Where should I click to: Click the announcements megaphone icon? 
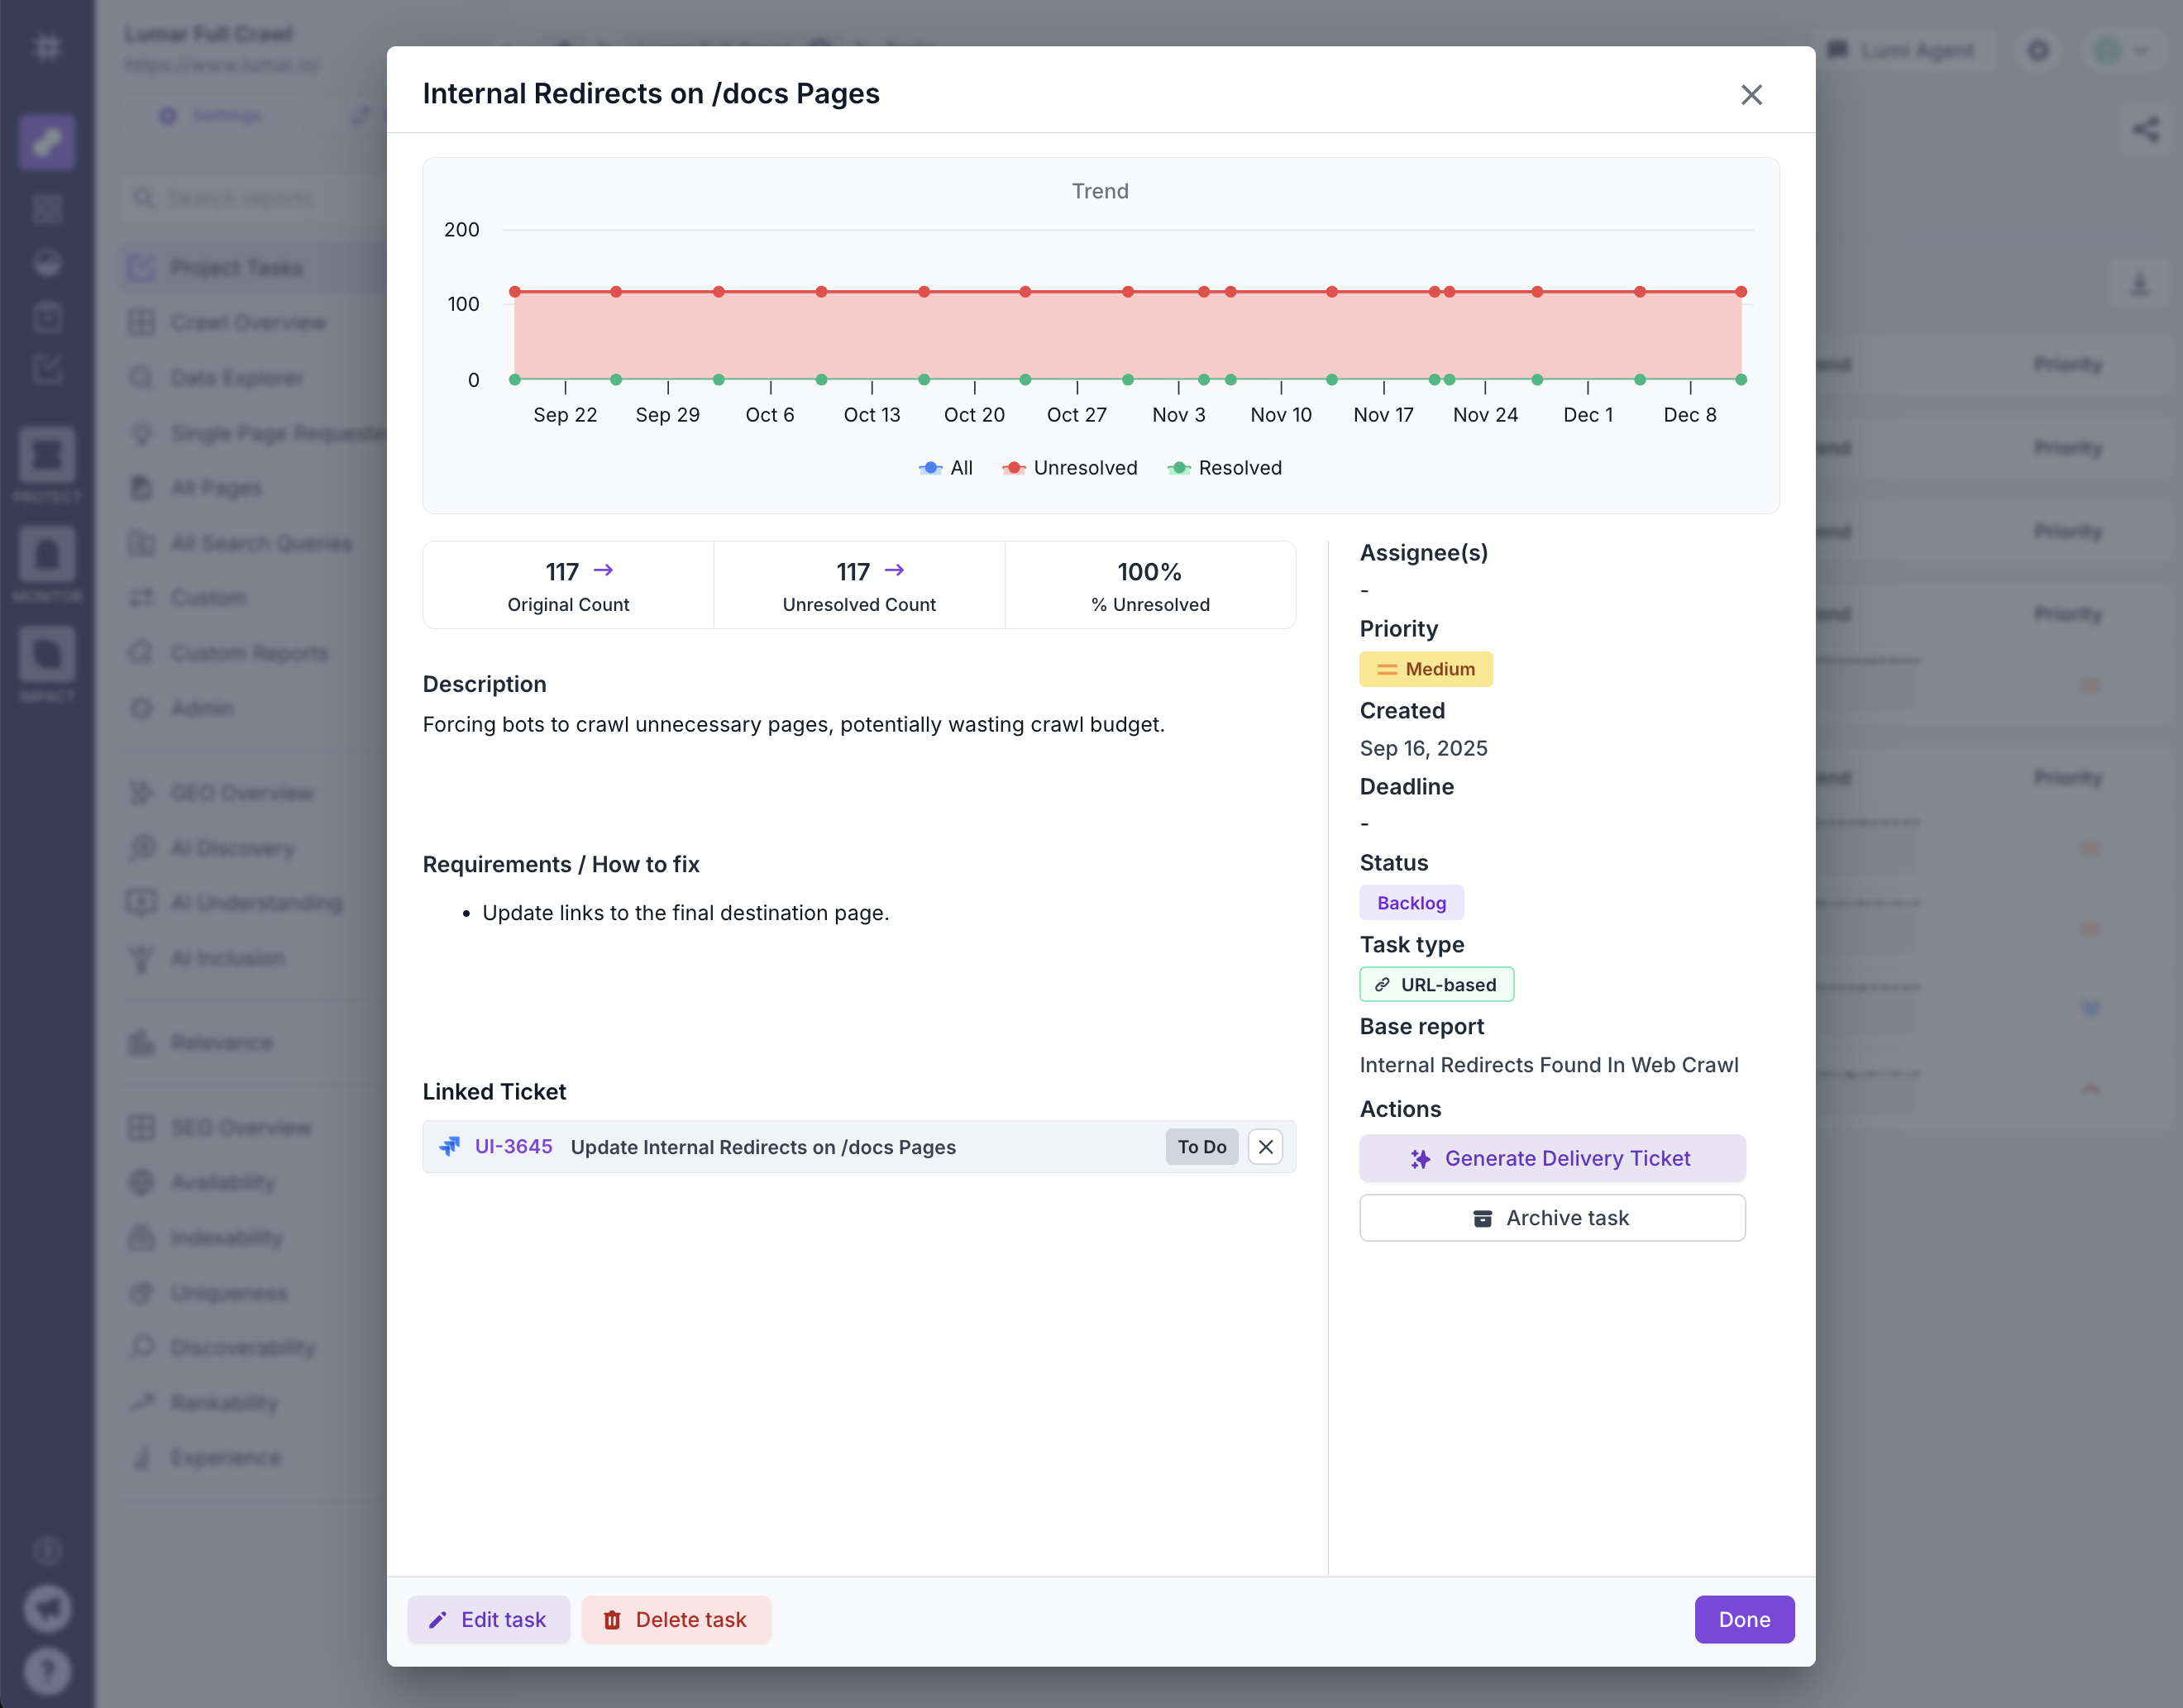47,1608
